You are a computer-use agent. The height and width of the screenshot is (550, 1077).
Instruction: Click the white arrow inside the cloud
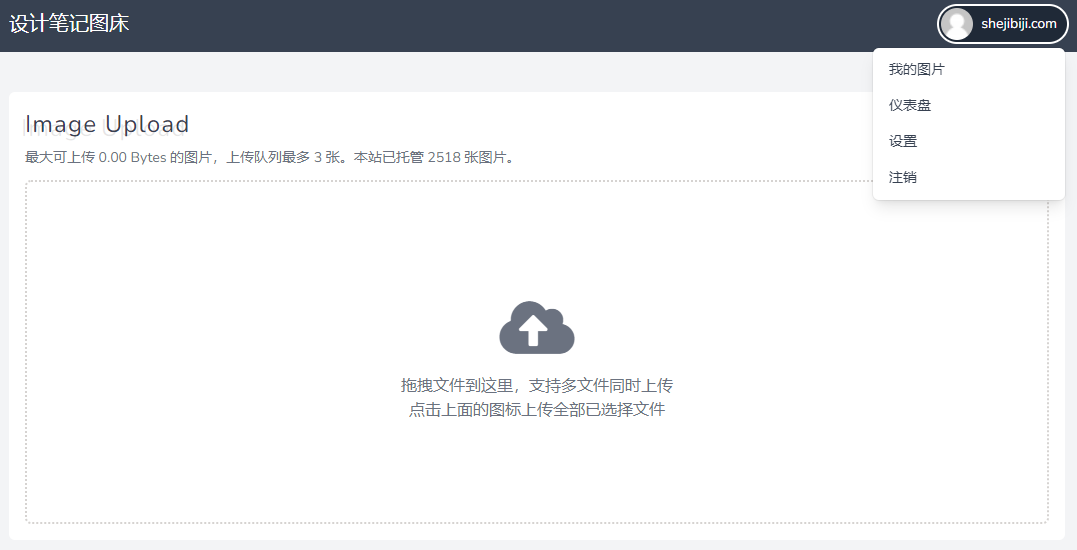click(x=534, y=330)
